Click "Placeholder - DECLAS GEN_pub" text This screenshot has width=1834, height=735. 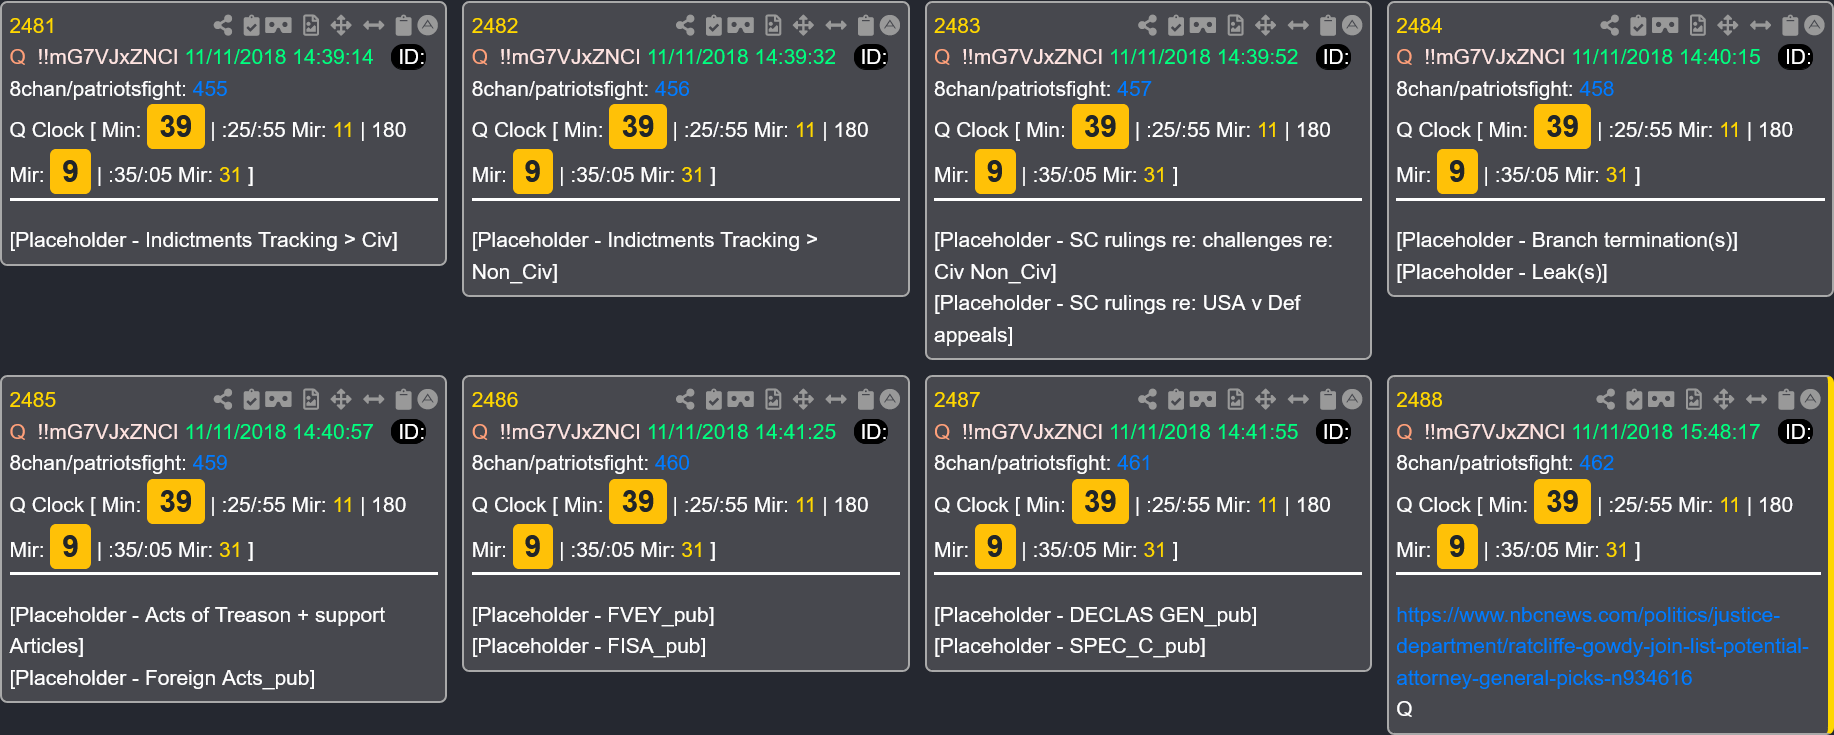pos(1095,615)
